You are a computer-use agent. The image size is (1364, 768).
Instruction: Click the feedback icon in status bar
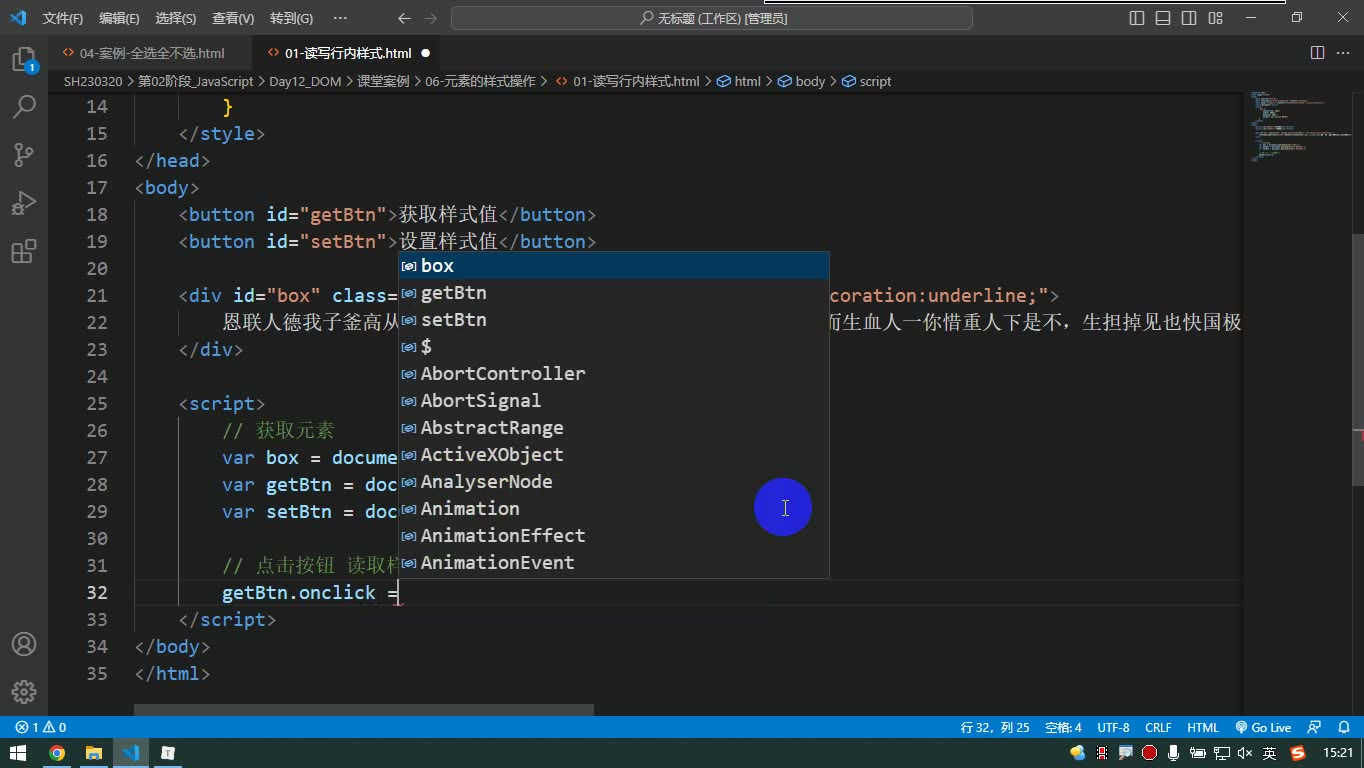[x=1315, y=727]
